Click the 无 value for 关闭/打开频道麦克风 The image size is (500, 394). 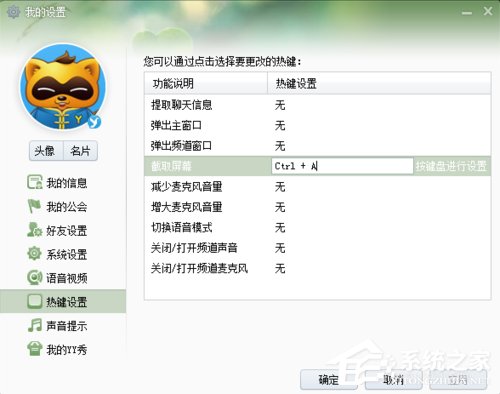point(280,268)
